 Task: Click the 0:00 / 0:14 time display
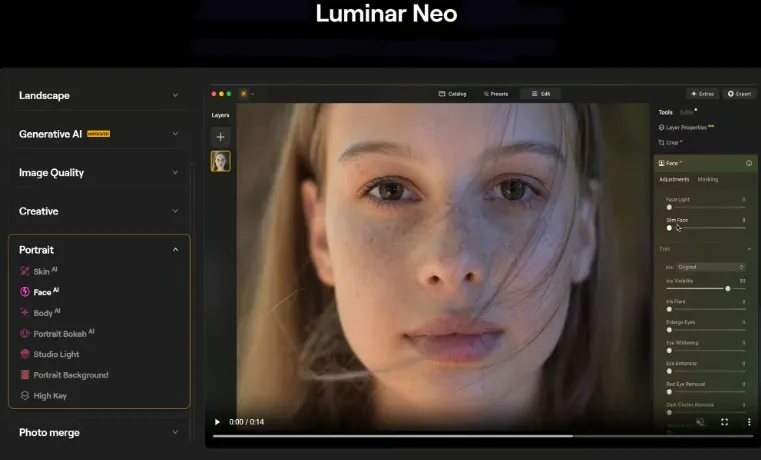247,422
